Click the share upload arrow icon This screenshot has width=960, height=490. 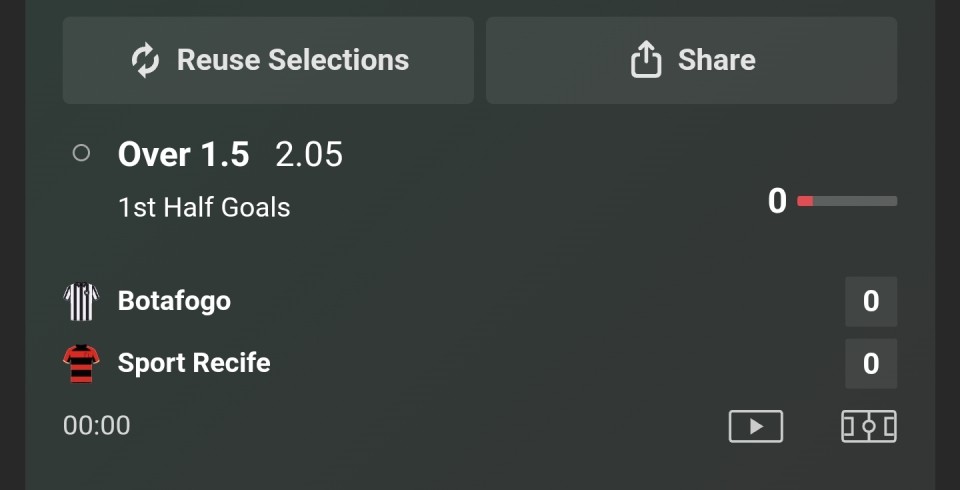pos(646,61)
